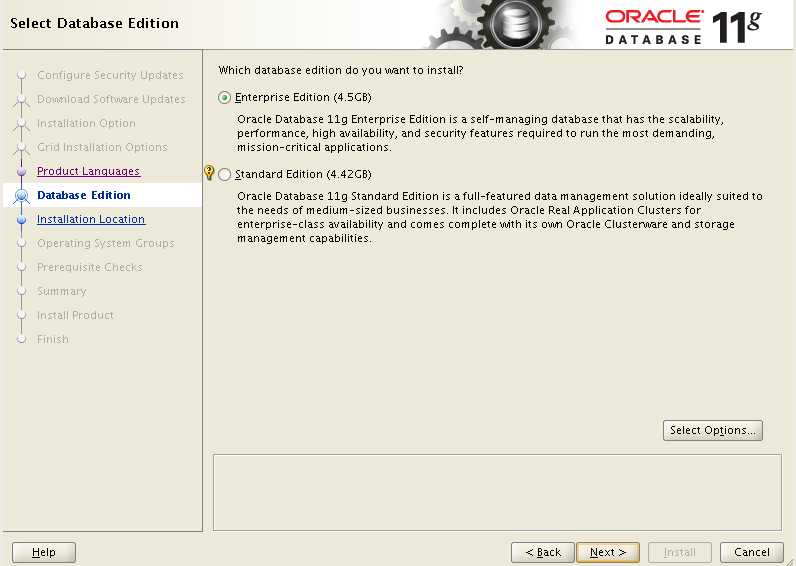Screen dimensions: 796x566
Task: Click the Summary step label
Action: point(61,291)
